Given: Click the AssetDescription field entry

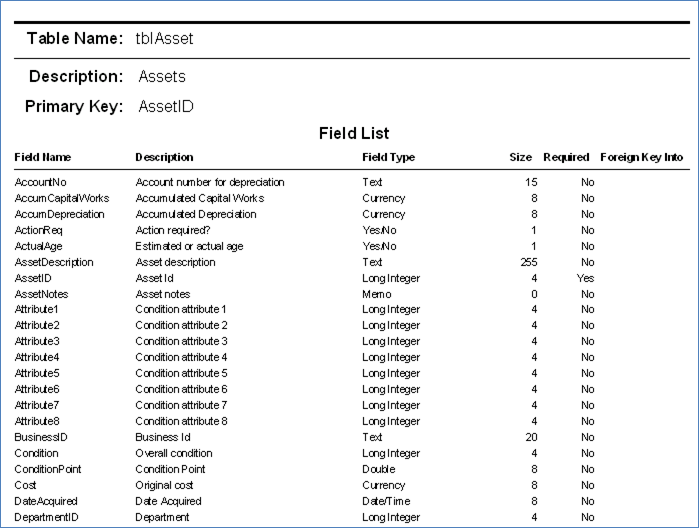Looking at the screenshot, I should (x=54, y=262).
